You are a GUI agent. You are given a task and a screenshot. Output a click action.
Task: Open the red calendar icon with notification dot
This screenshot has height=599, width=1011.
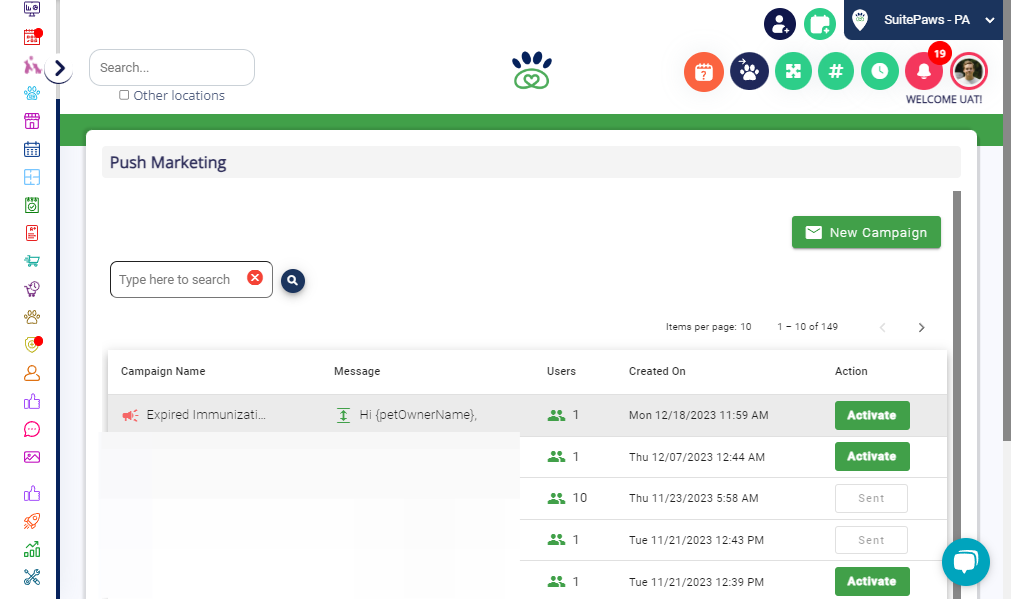point(32,37)
